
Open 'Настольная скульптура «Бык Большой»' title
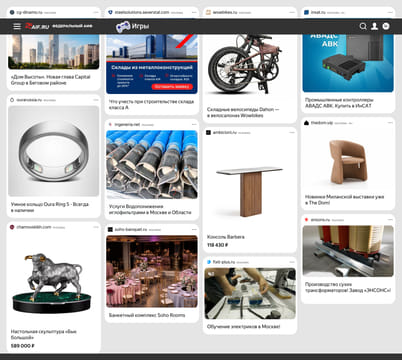point(44,334)
